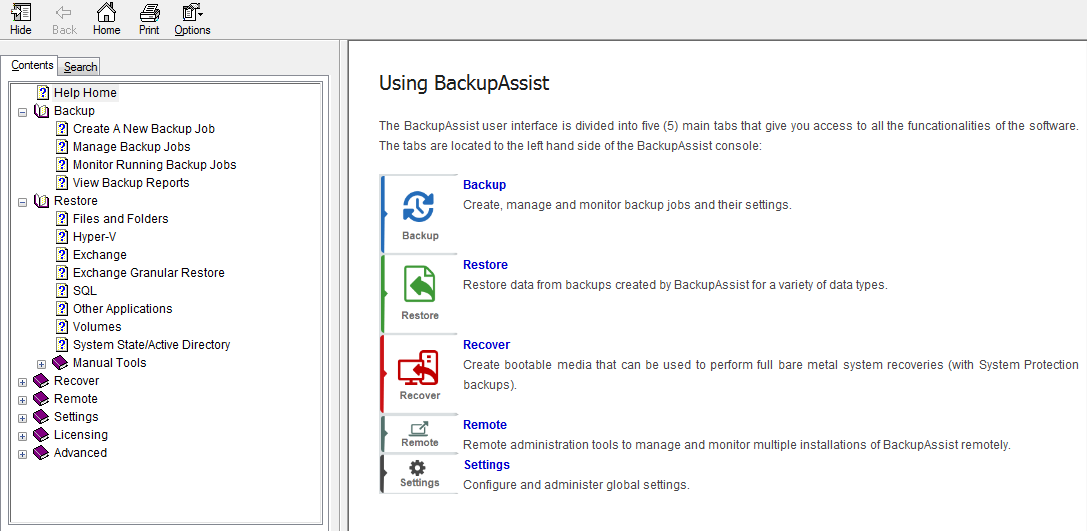The height and width of the screenshot is (531, 1087).
Task: Expand the Recover tree node
Action: click(x=23, y=382)
